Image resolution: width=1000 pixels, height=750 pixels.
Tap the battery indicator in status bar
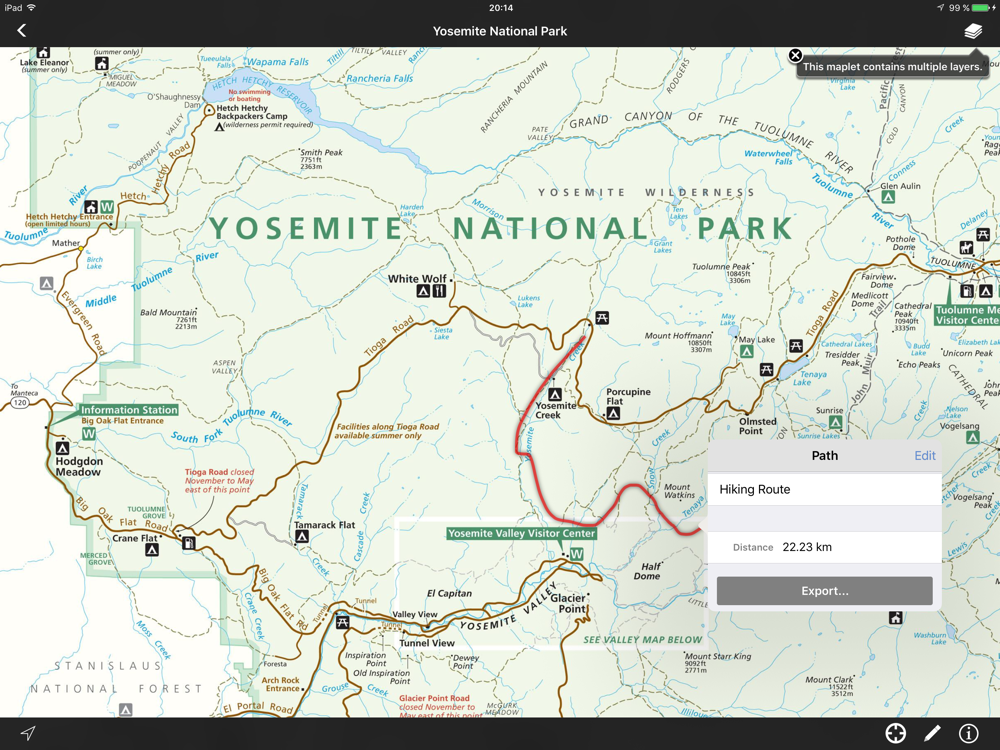982,8
